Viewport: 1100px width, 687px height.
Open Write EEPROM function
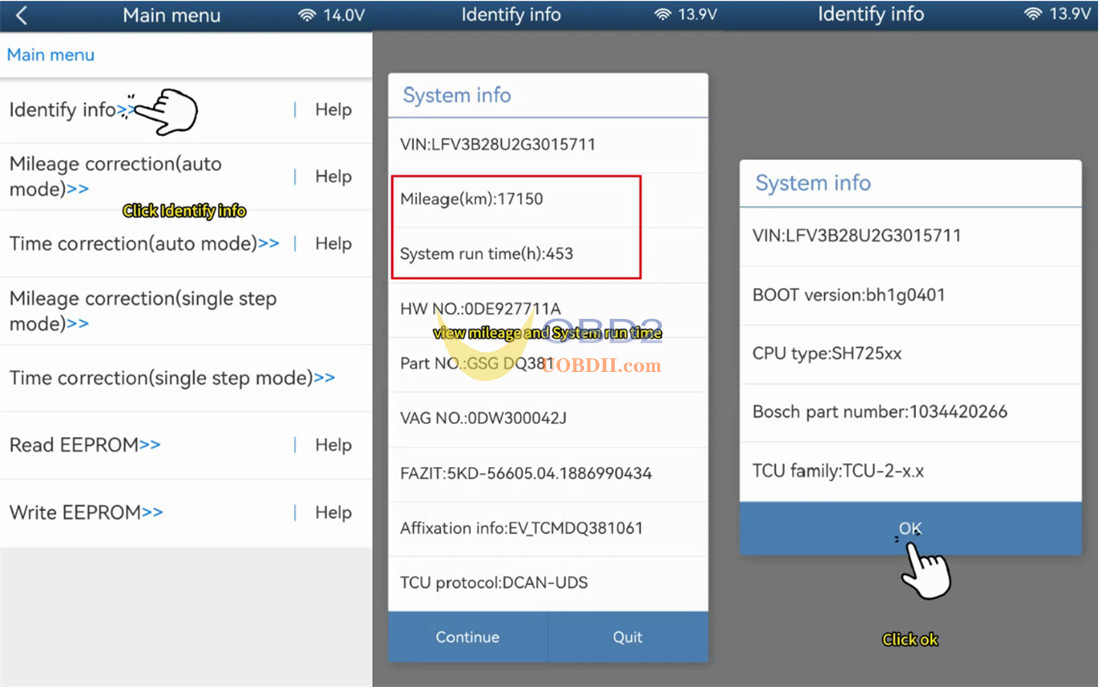(85, 512)
